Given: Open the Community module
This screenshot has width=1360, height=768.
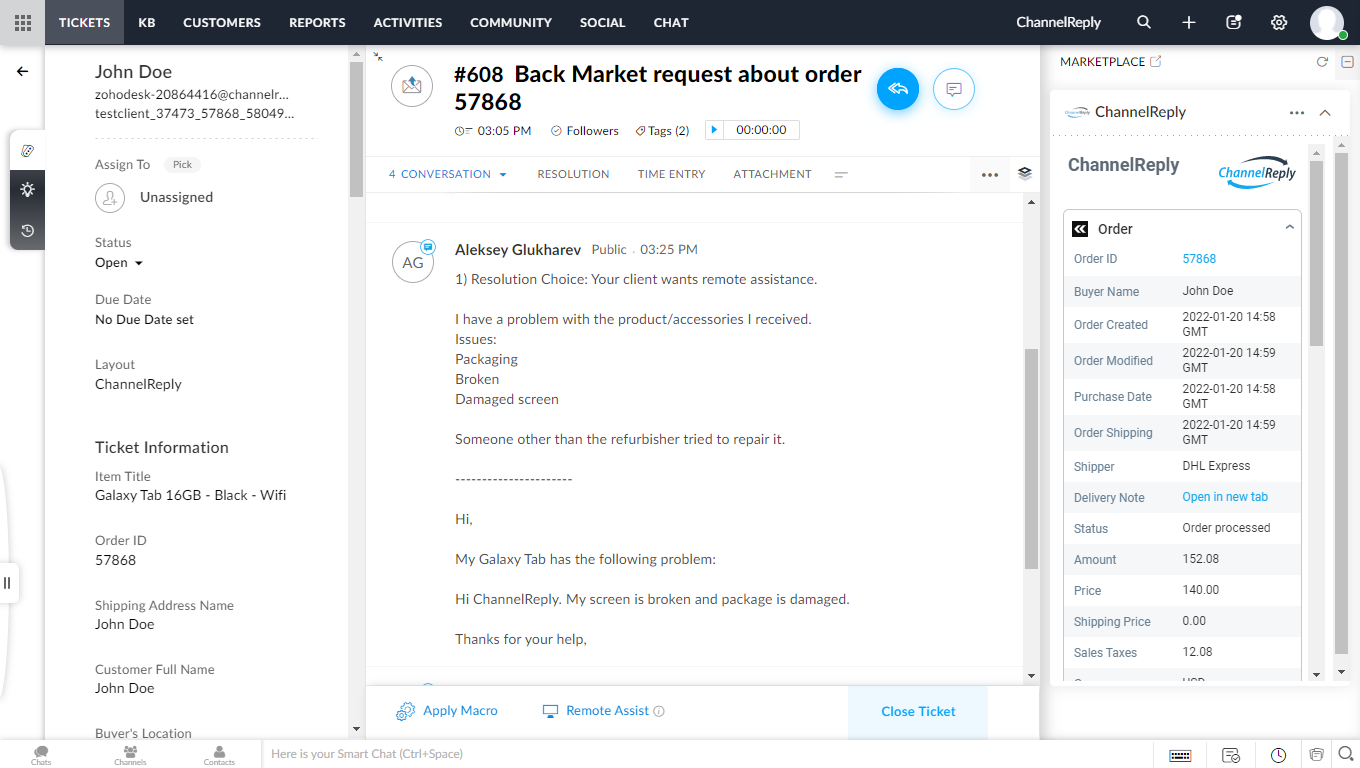Looking at the screenshot, I should point(511,22).
